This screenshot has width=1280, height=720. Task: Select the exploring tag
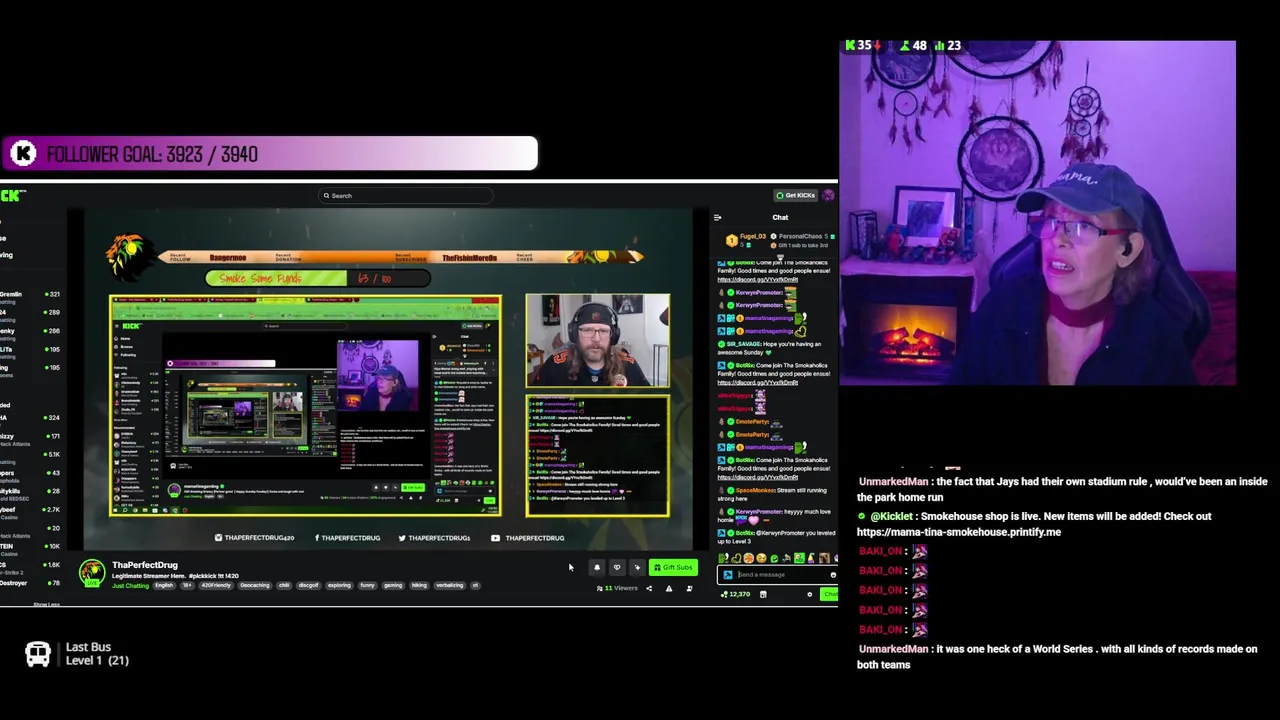pos(339,586)
